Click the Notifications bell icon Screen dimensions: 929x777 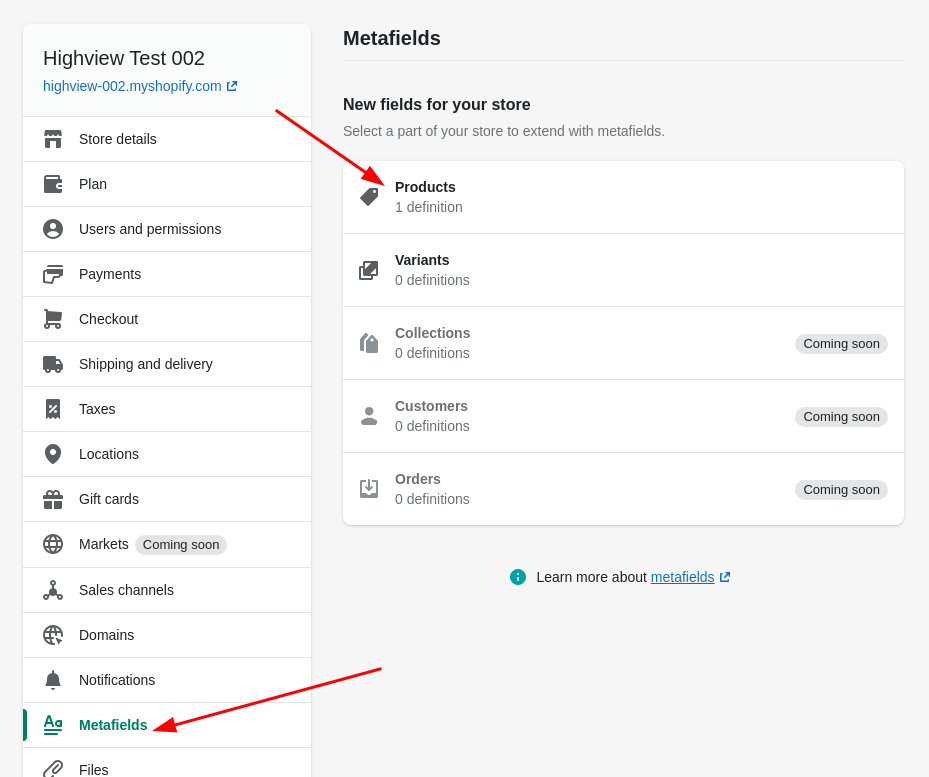pyautogui.click(x=53, y=680)
